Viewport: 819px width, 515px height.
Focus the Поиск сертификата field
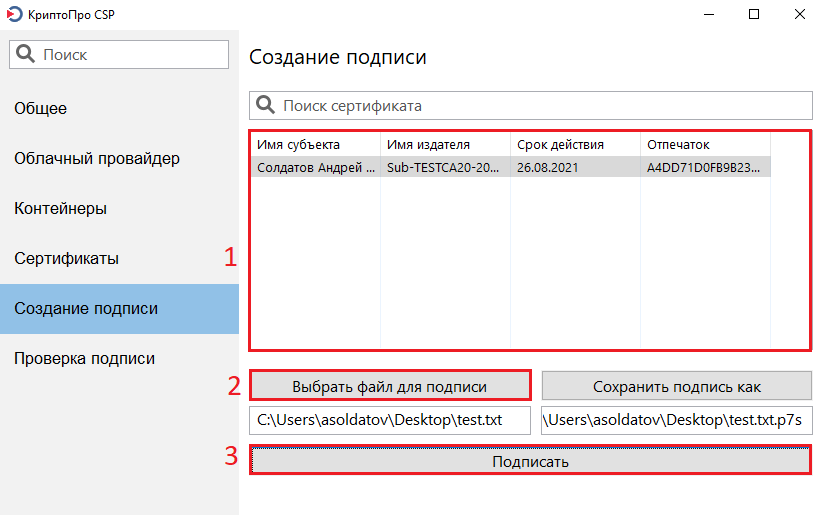(x=531, y=106)
